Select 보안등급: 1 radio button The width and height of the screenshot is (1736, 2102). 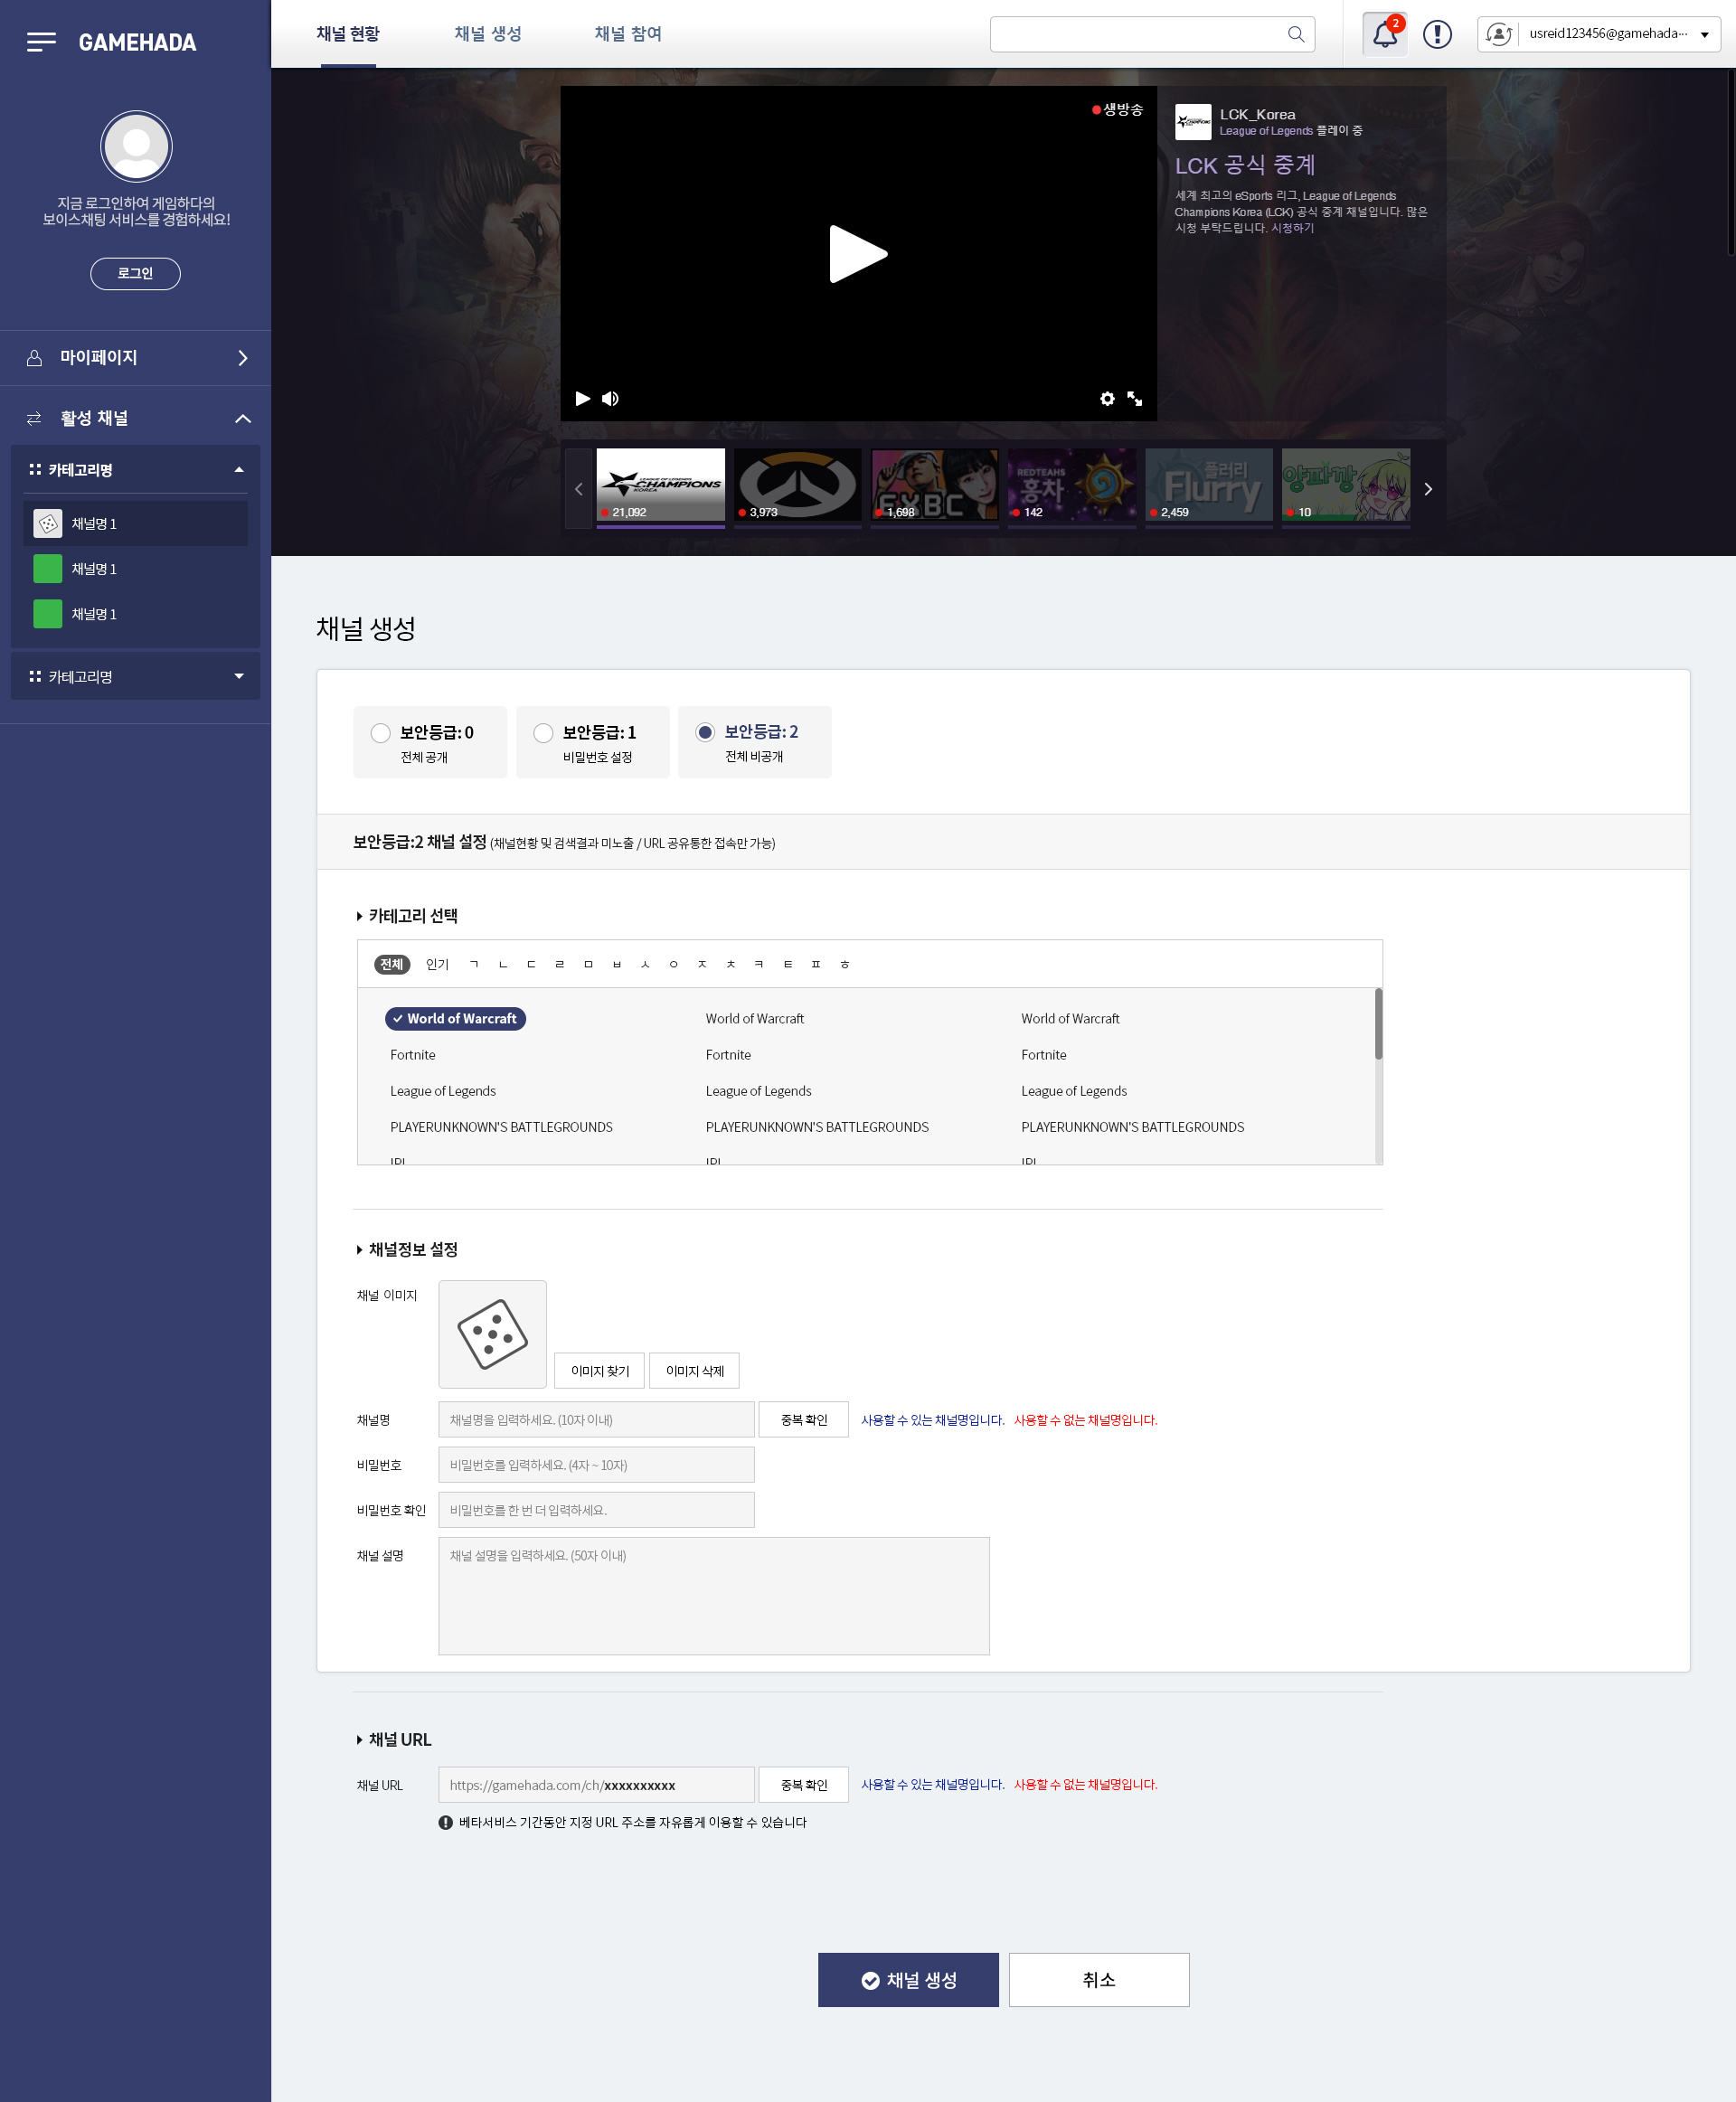[543, 733]
